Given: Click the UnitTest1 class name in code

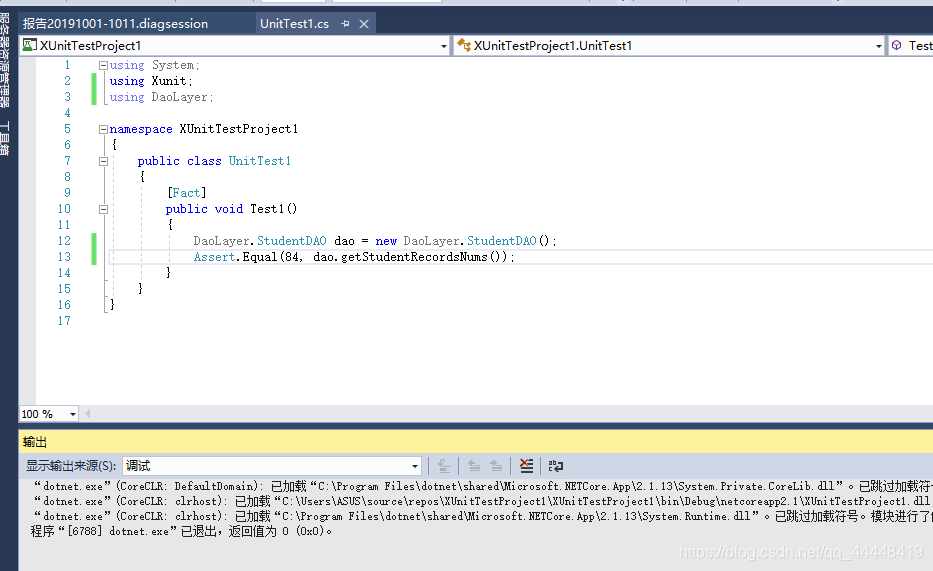Looking at the screenshot, I should [260, 161].
